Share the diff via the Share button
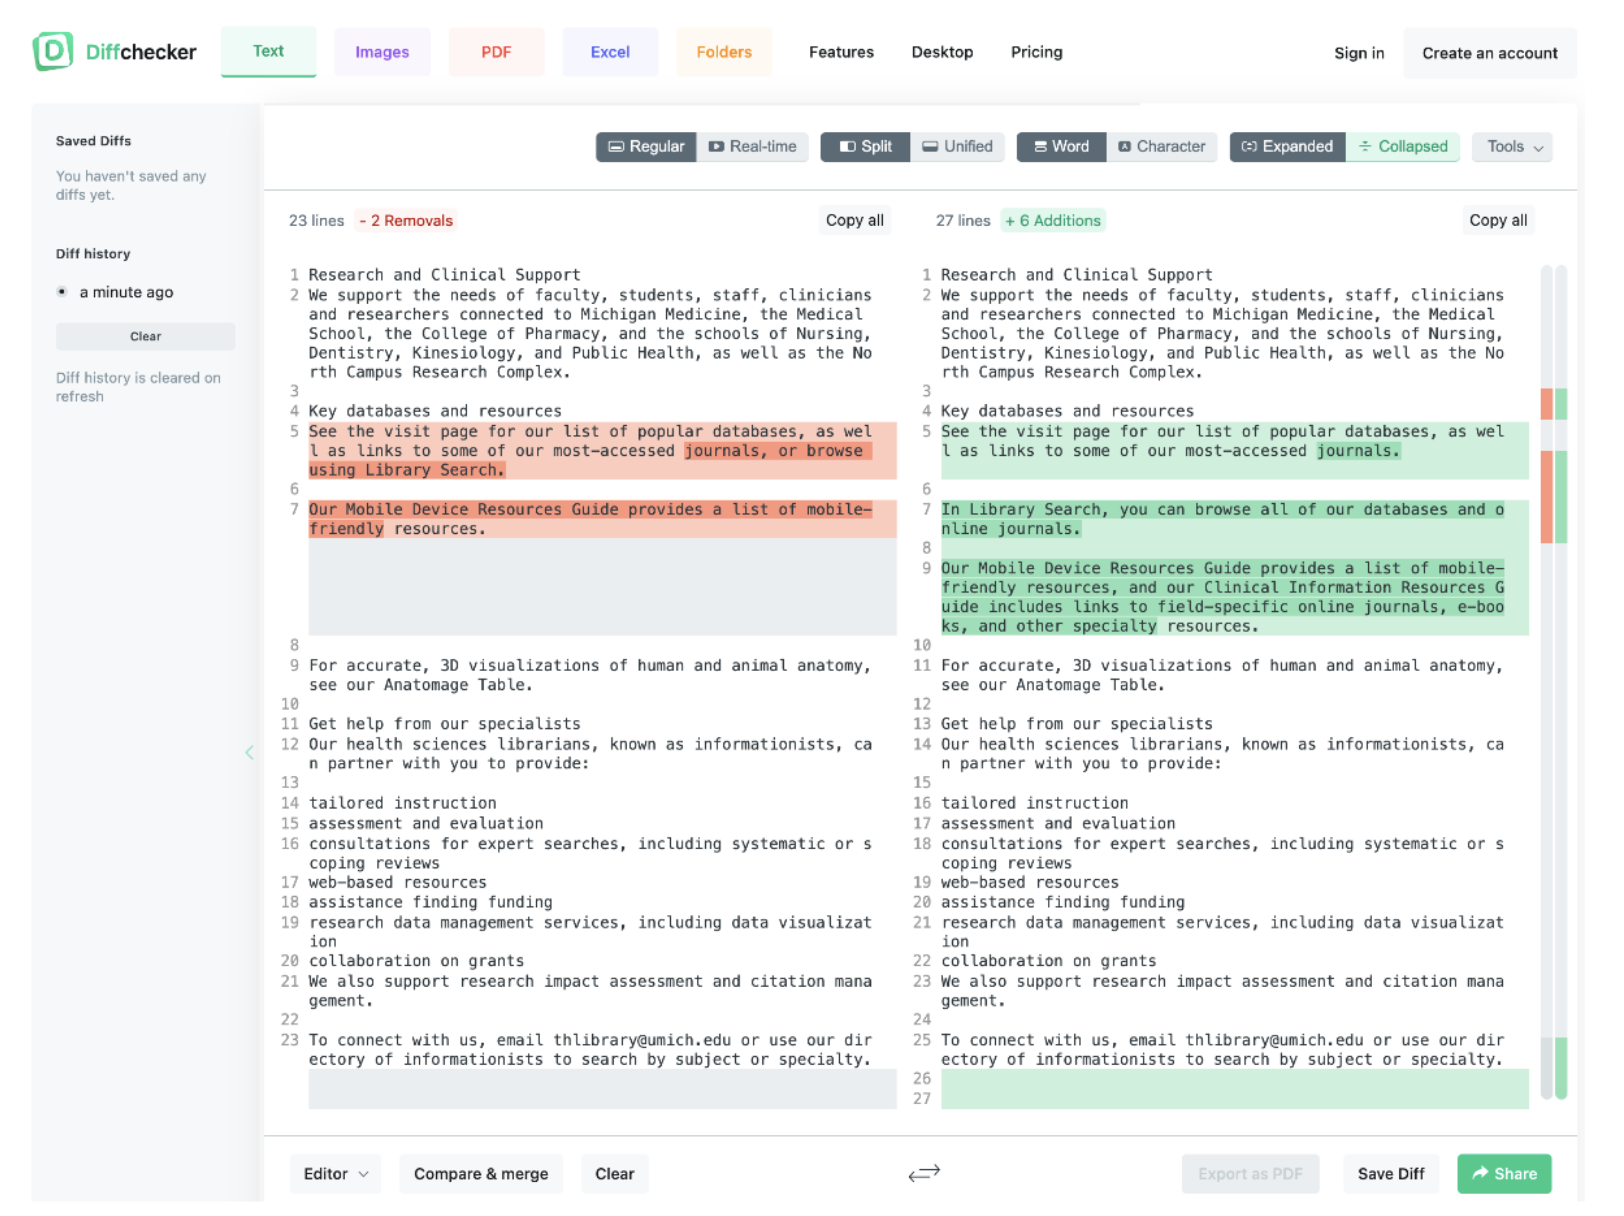This screenshot has width=1624, height=1216. 1504,1173
